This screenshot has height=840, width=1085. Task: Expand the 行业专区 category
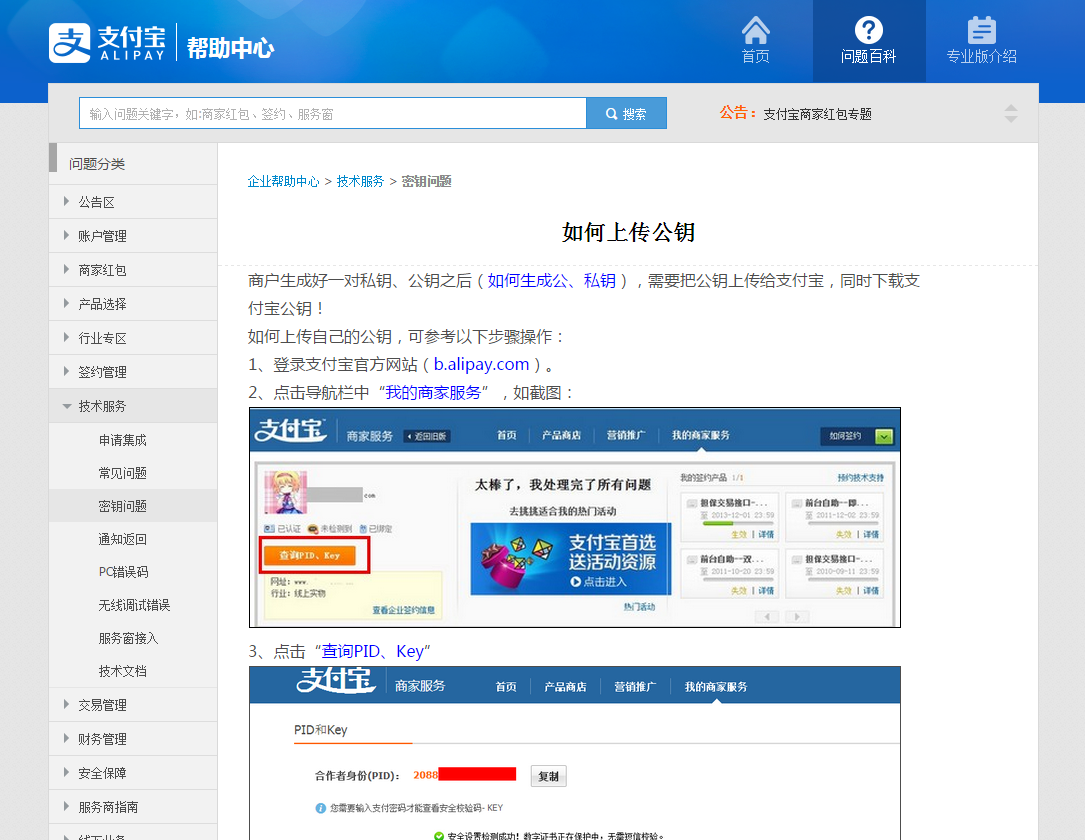tap(133, 338)
